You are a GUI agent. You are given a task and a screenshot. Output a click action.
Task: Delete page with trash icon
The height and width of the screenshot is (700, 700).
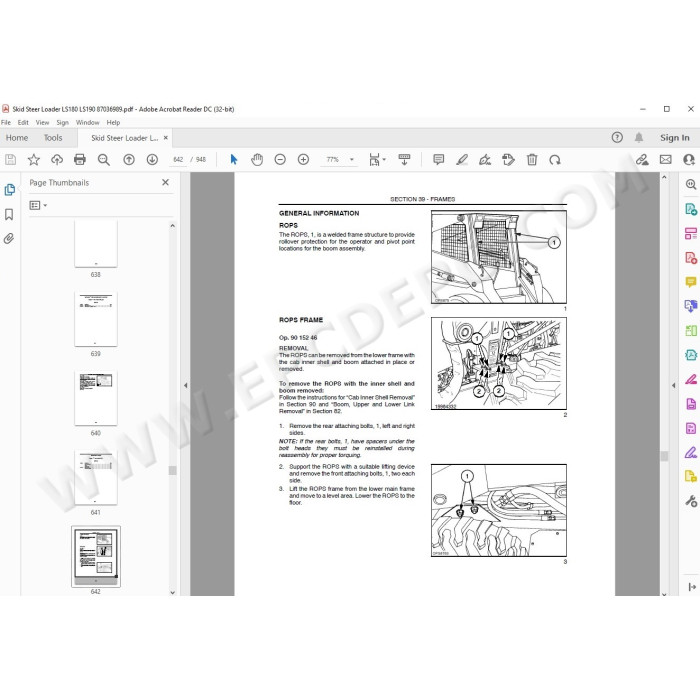coord(532,159)
